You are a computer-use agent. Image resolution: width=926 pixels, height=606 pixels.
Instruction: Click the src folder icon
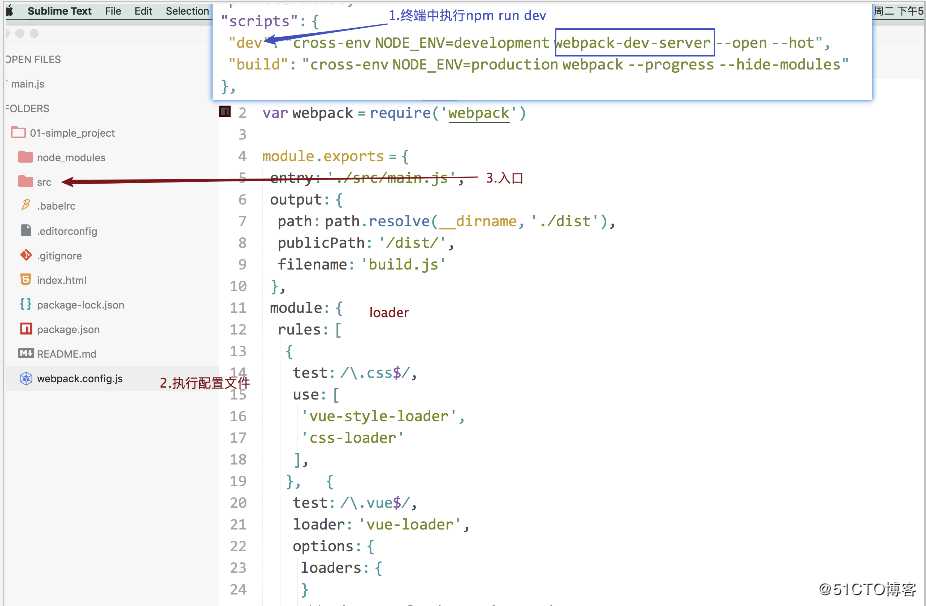(x=25, y=181)
